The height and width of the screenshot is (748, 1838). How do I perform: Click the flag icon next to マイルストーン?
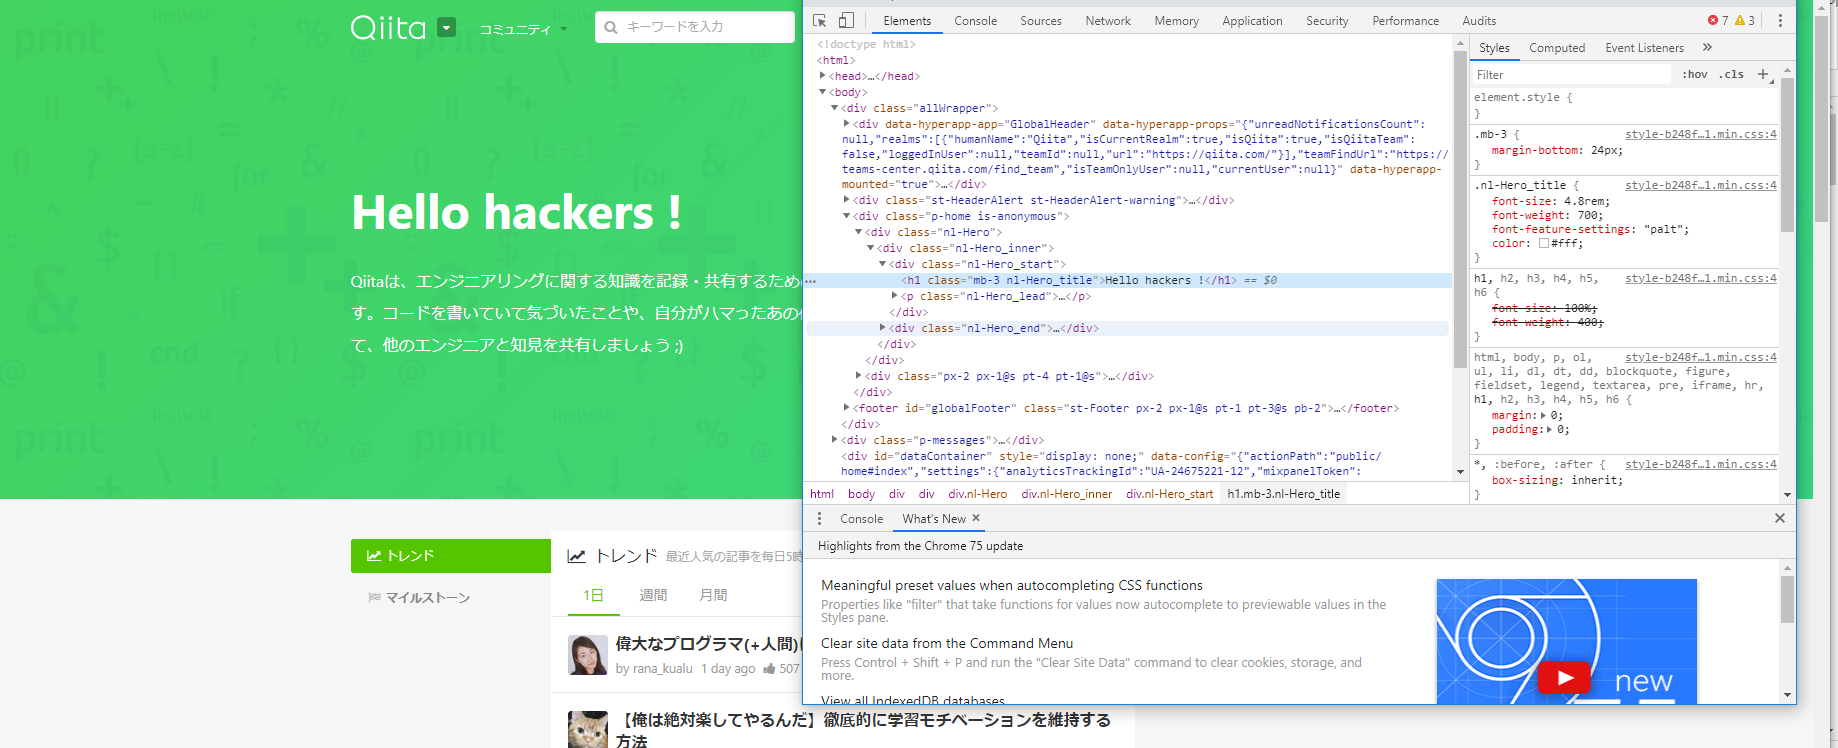pos(374,597)
